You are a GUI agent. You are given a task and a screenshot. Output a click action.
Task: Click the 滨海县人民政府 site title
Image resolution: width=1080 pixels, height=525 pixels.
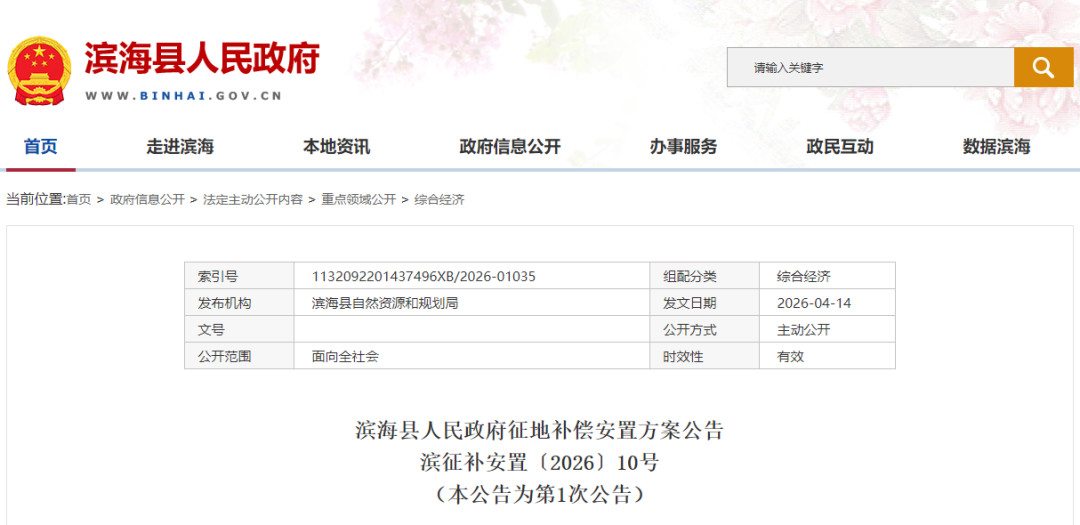(201, 59)
